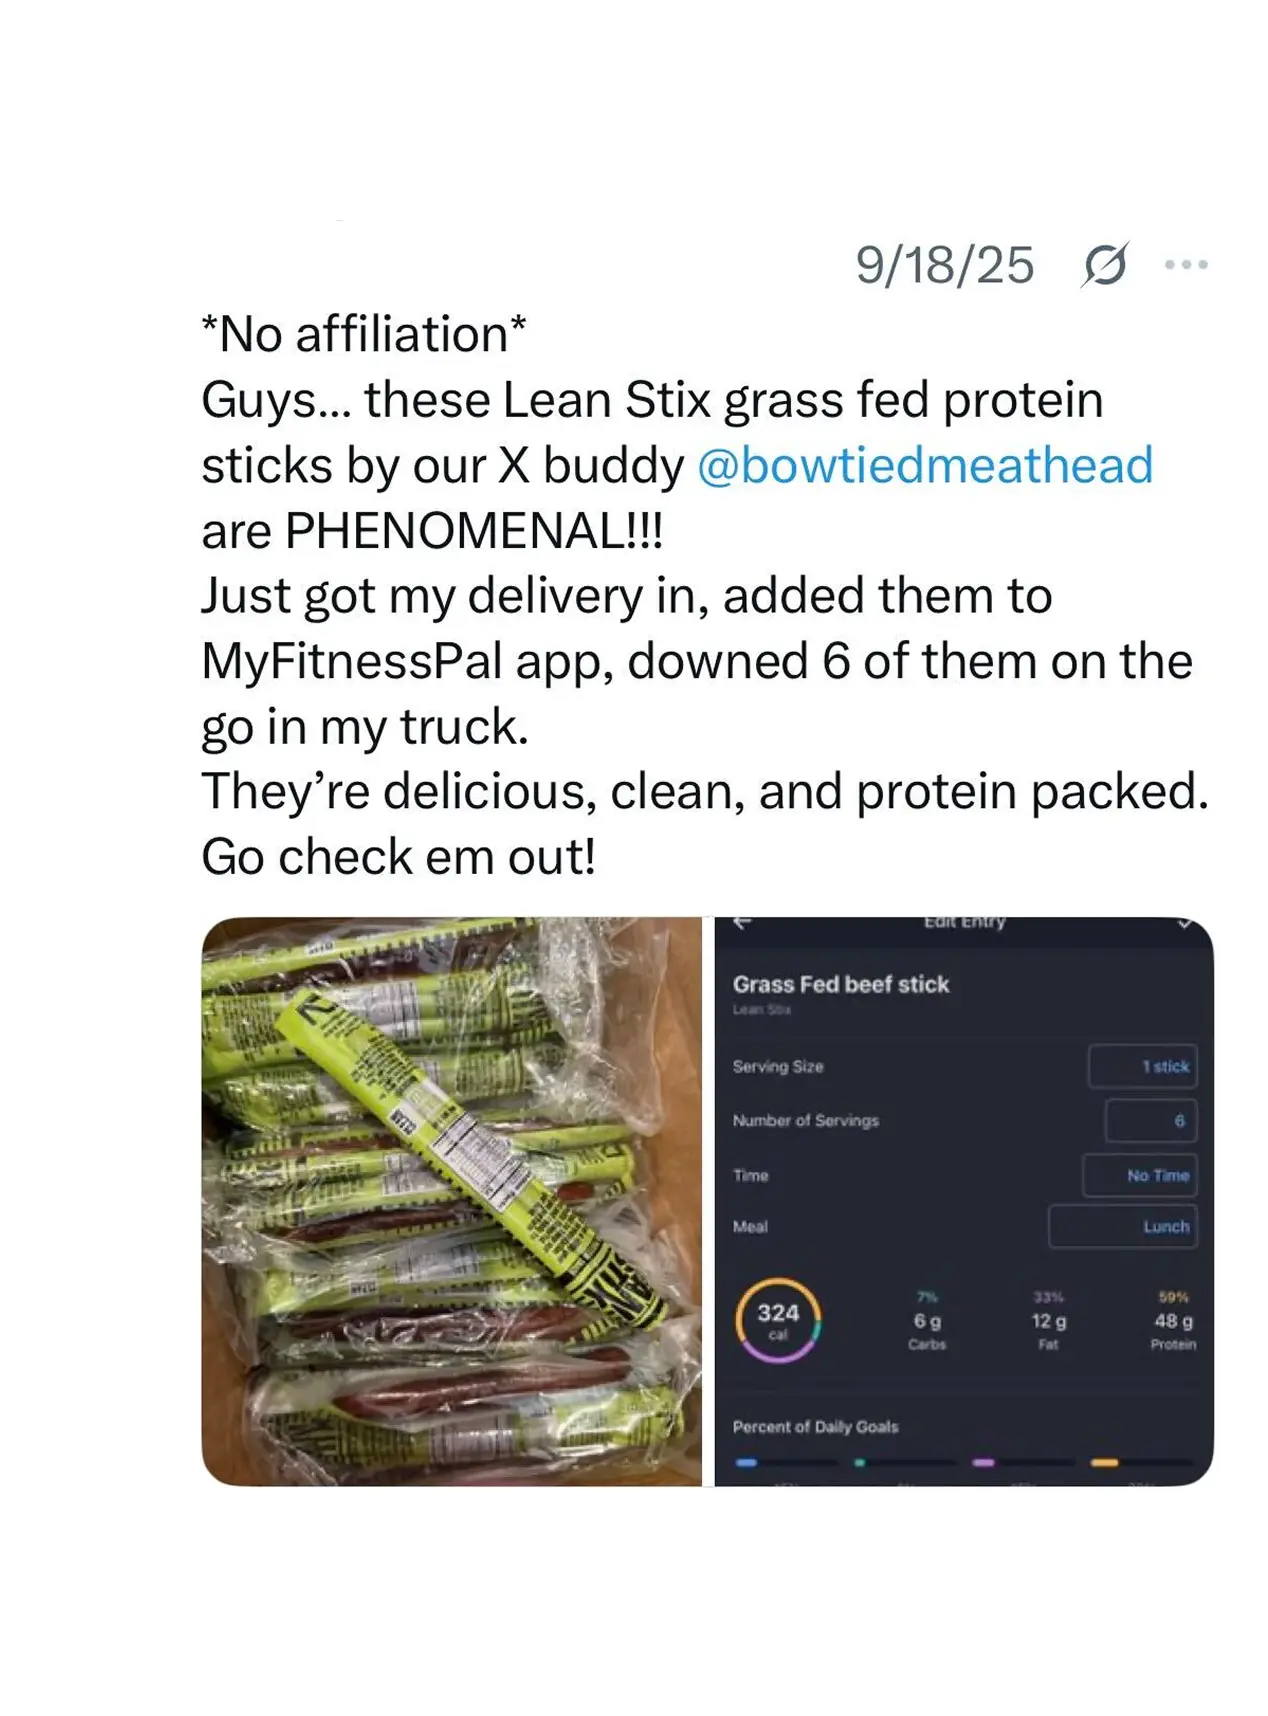The height and width of the screenshot is (1716, 1268).
Task: Open the beef sticks package photo
Action: tap(452, 1200)
